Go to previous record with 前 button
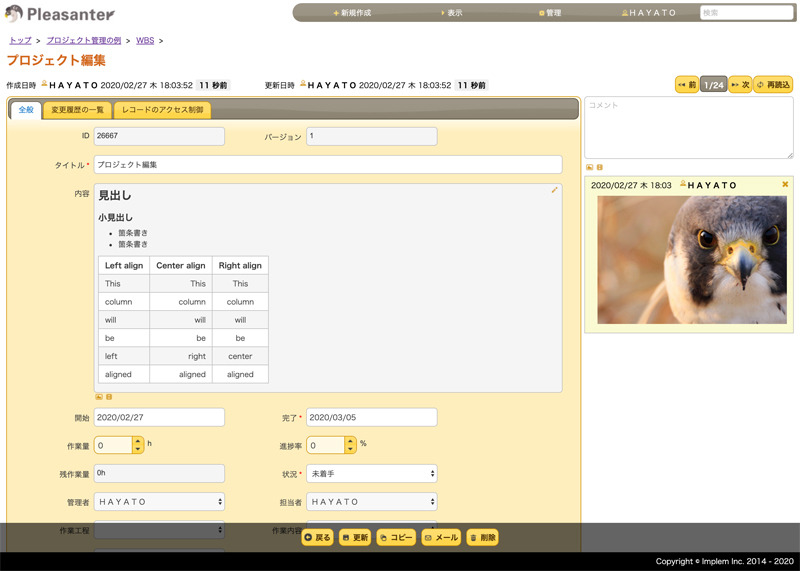Image resolution: width=800 pixels, height=571 pixels. (x=687, y=85)
